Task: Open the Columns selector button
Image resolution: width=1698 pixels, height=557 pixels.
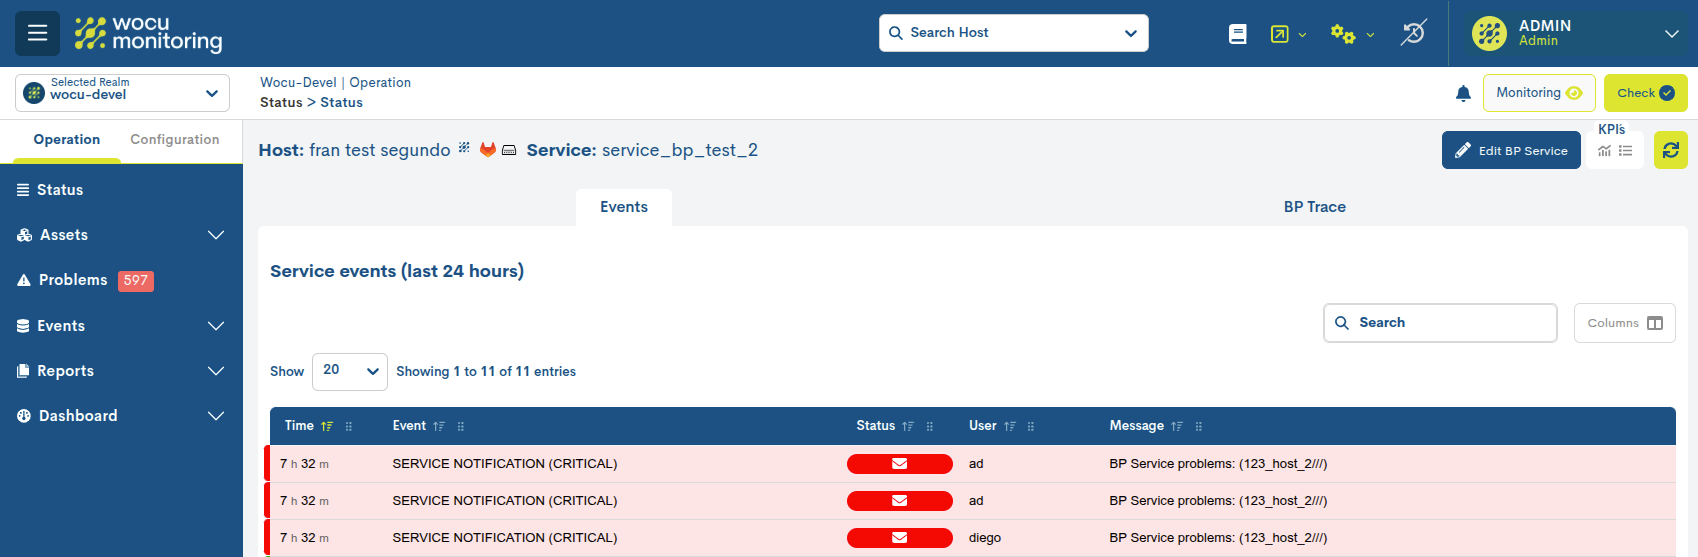Action: [x=1624, y=323]
